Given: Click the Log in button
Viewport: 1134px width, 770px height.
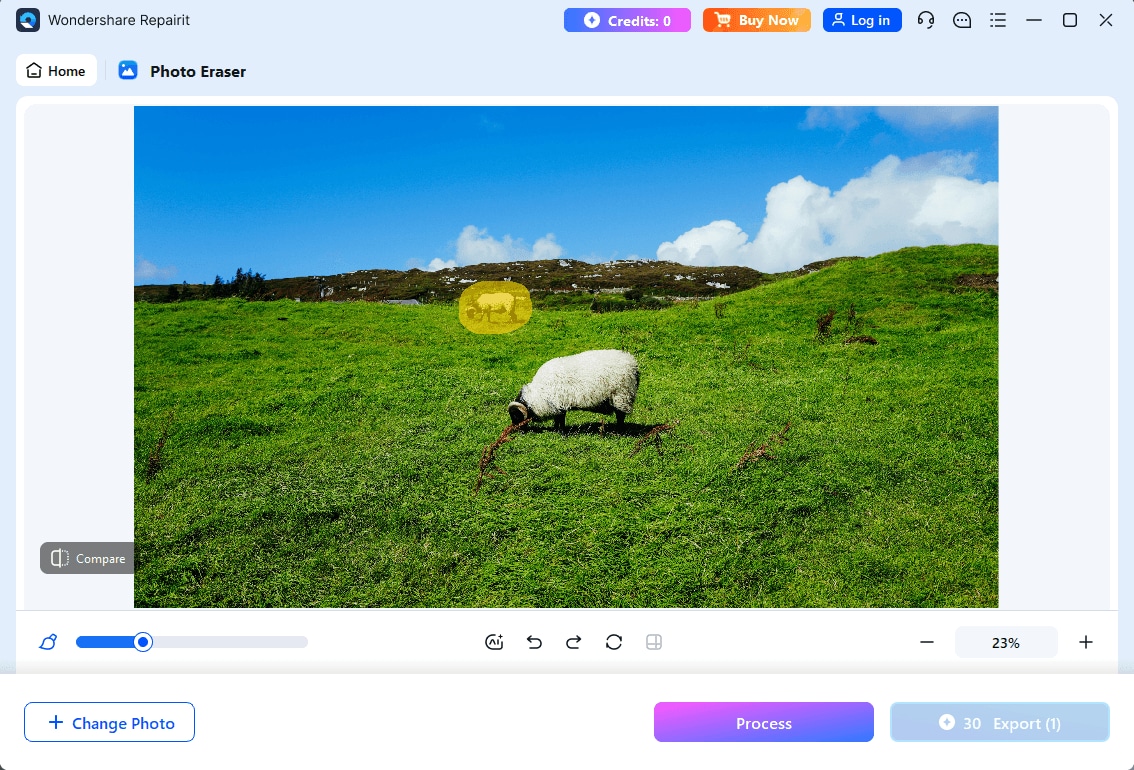Looking at the screenshot, I should pyautogui.click(x=861, y=20).
